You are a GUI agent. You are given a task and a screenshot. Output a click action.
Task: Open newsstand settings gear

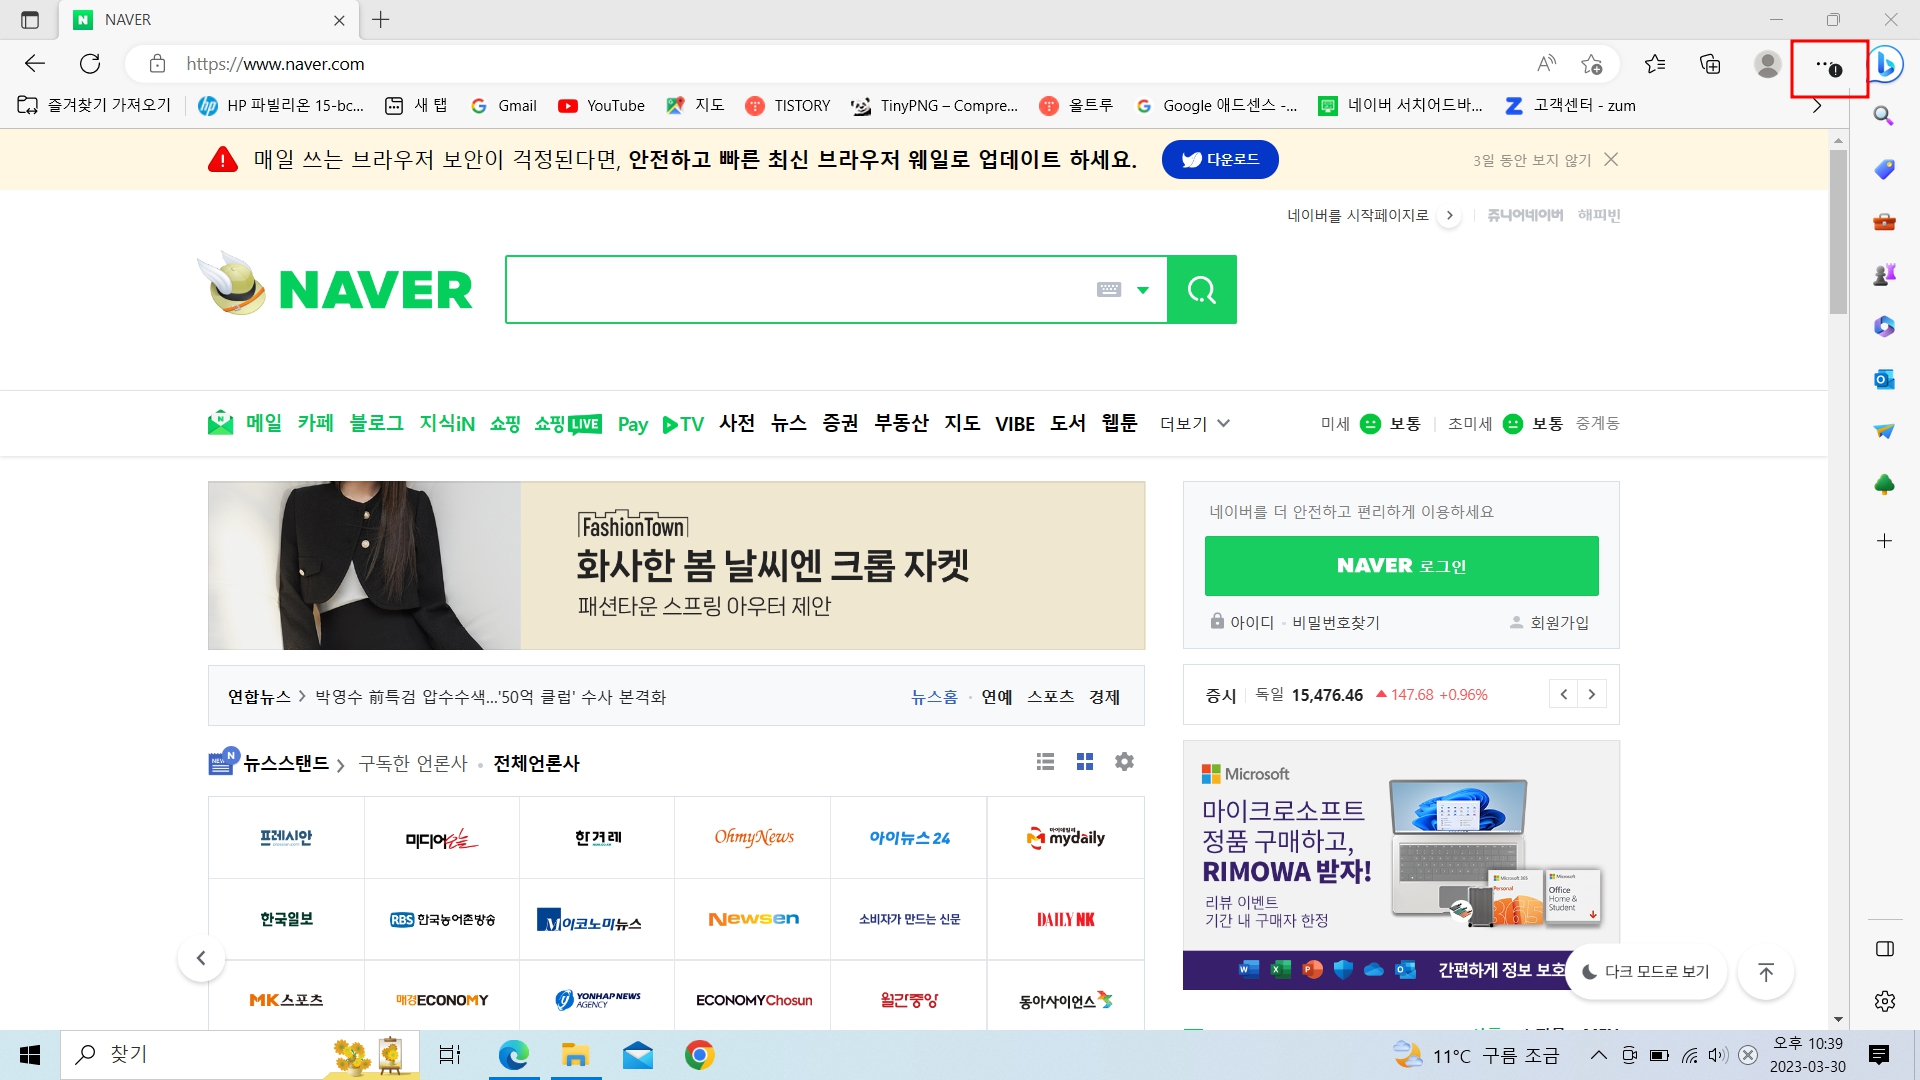coord(1124,762)
